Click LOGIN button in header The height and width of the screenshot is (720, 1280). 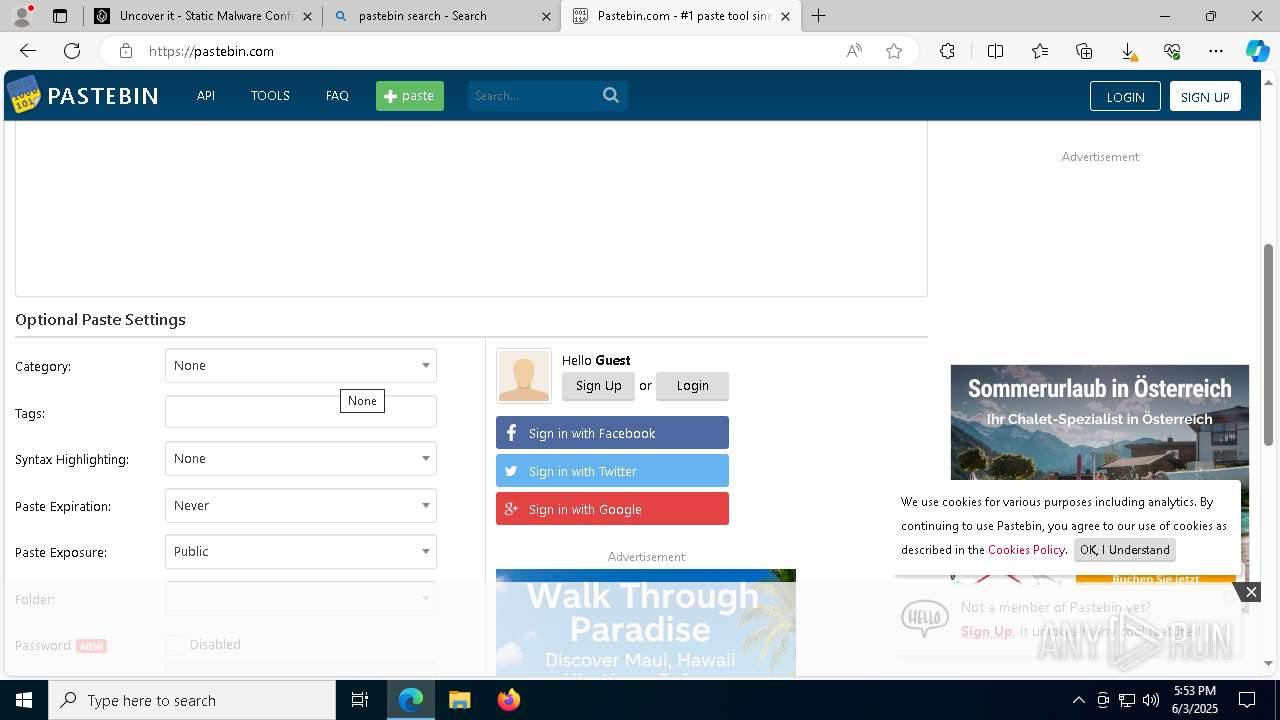(1125, 96)
